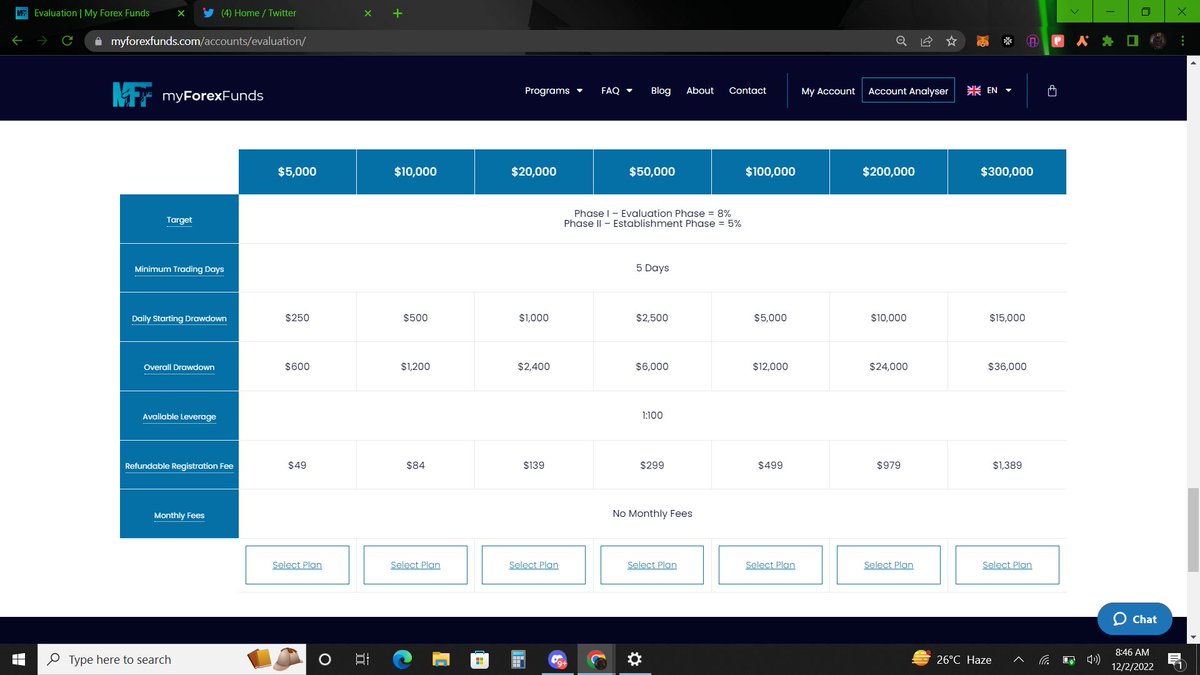Open the pink P extension icon
This screenshot has height=675, width=1200.
(x=1057, y=41)
